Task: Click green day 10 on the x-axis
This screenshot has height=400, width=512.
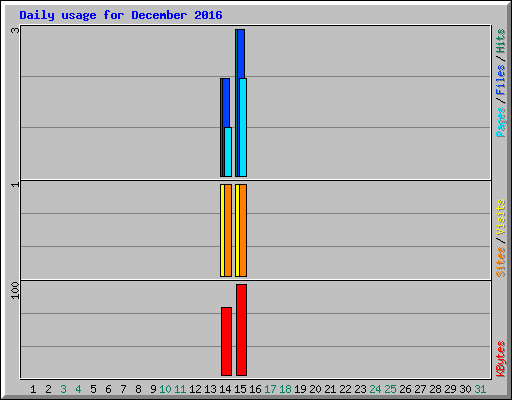Action: click(165, 389)
